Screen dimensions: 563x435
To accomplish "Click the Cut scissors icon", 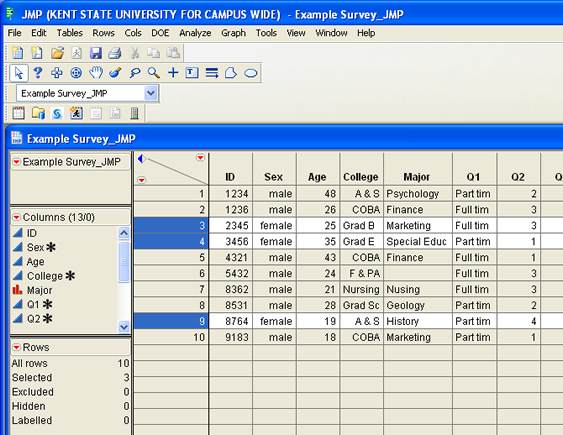I will 135,53.
